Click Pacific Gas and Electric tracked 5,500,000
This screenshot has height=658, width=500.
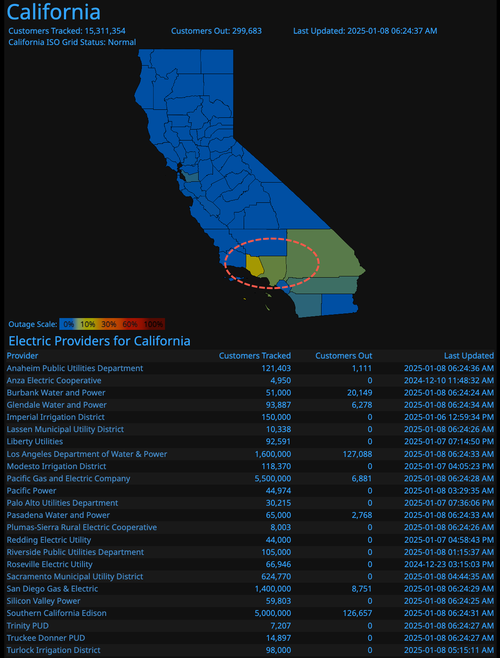click(273, 478)
